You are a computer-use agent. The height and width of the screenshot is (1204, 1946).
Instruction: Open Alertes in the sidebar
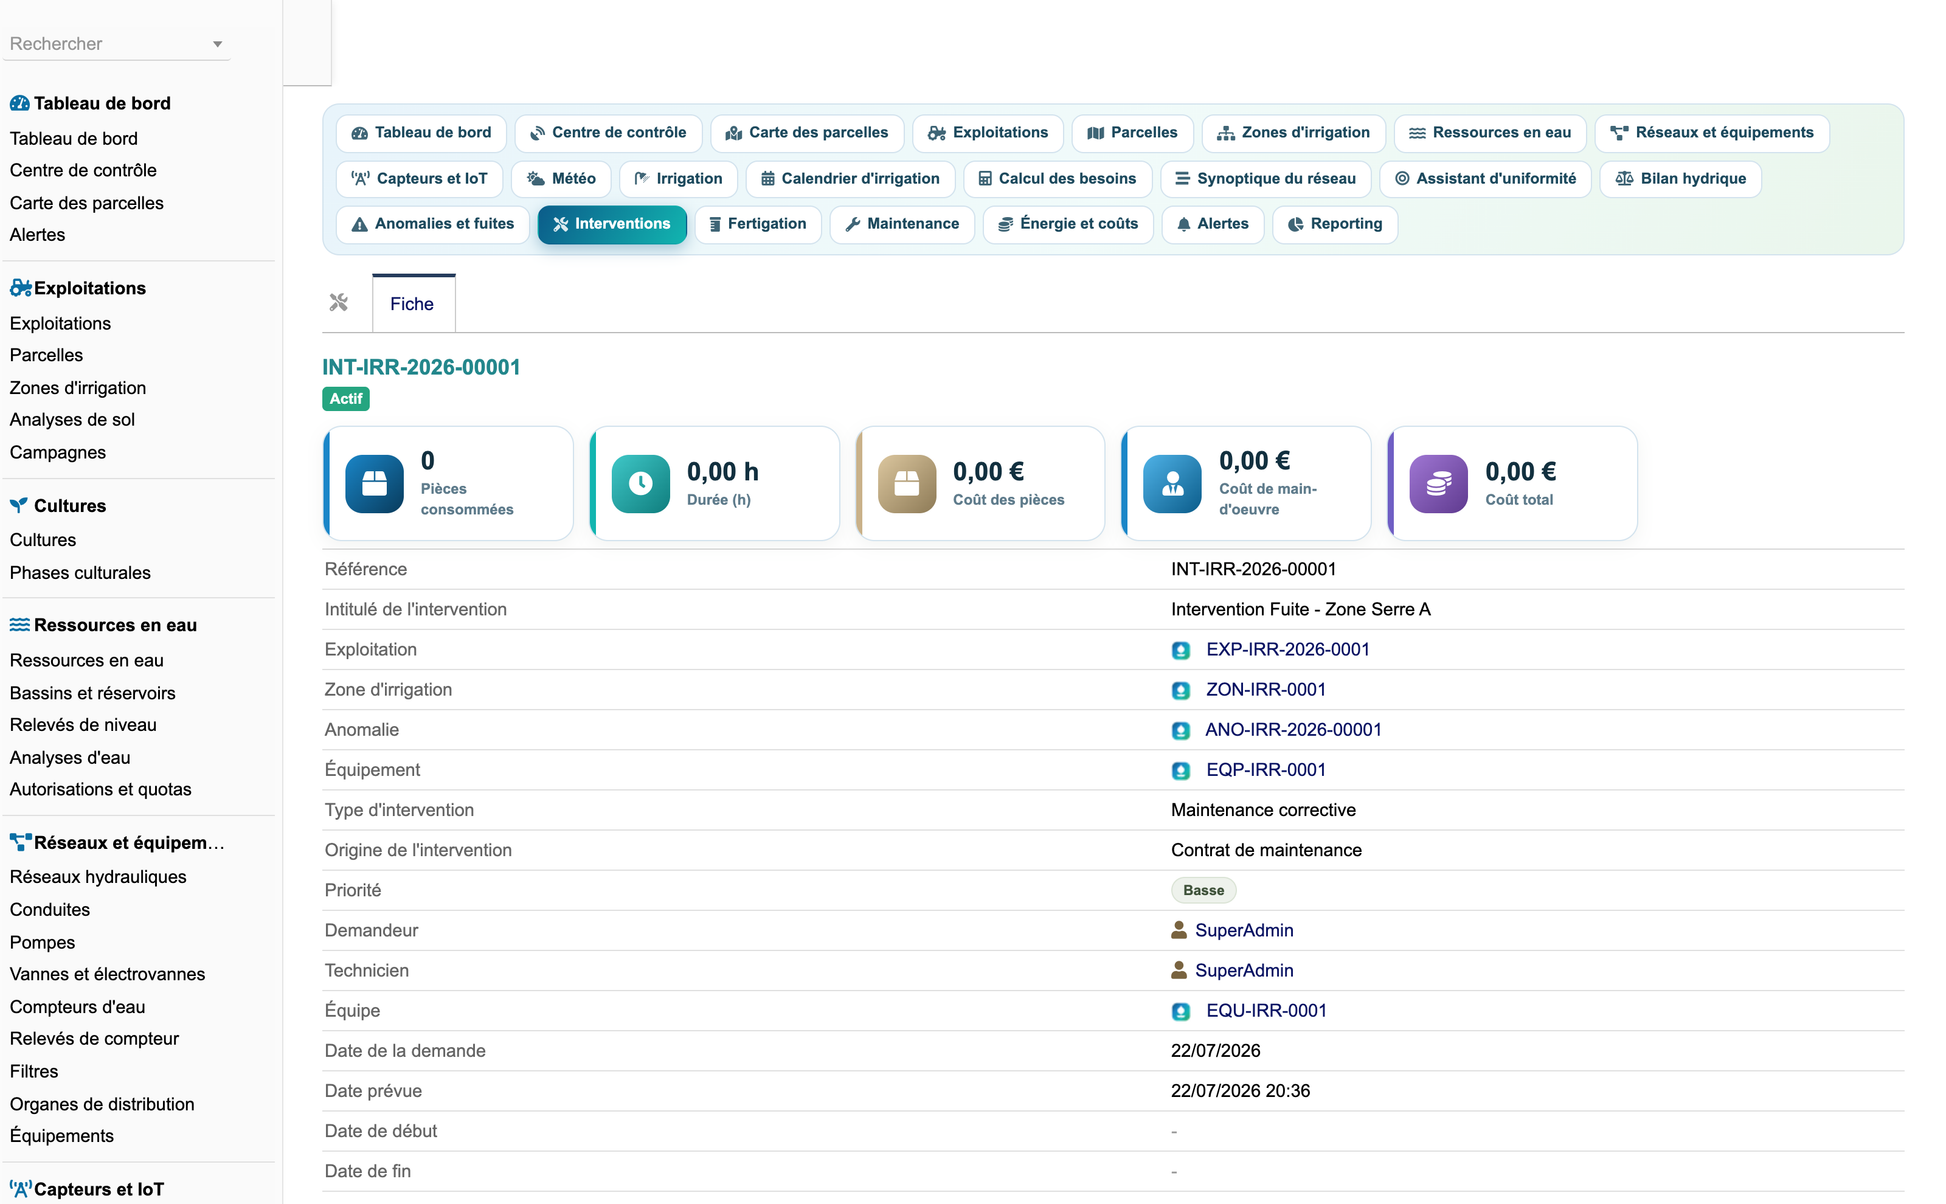tap(38, 235)
